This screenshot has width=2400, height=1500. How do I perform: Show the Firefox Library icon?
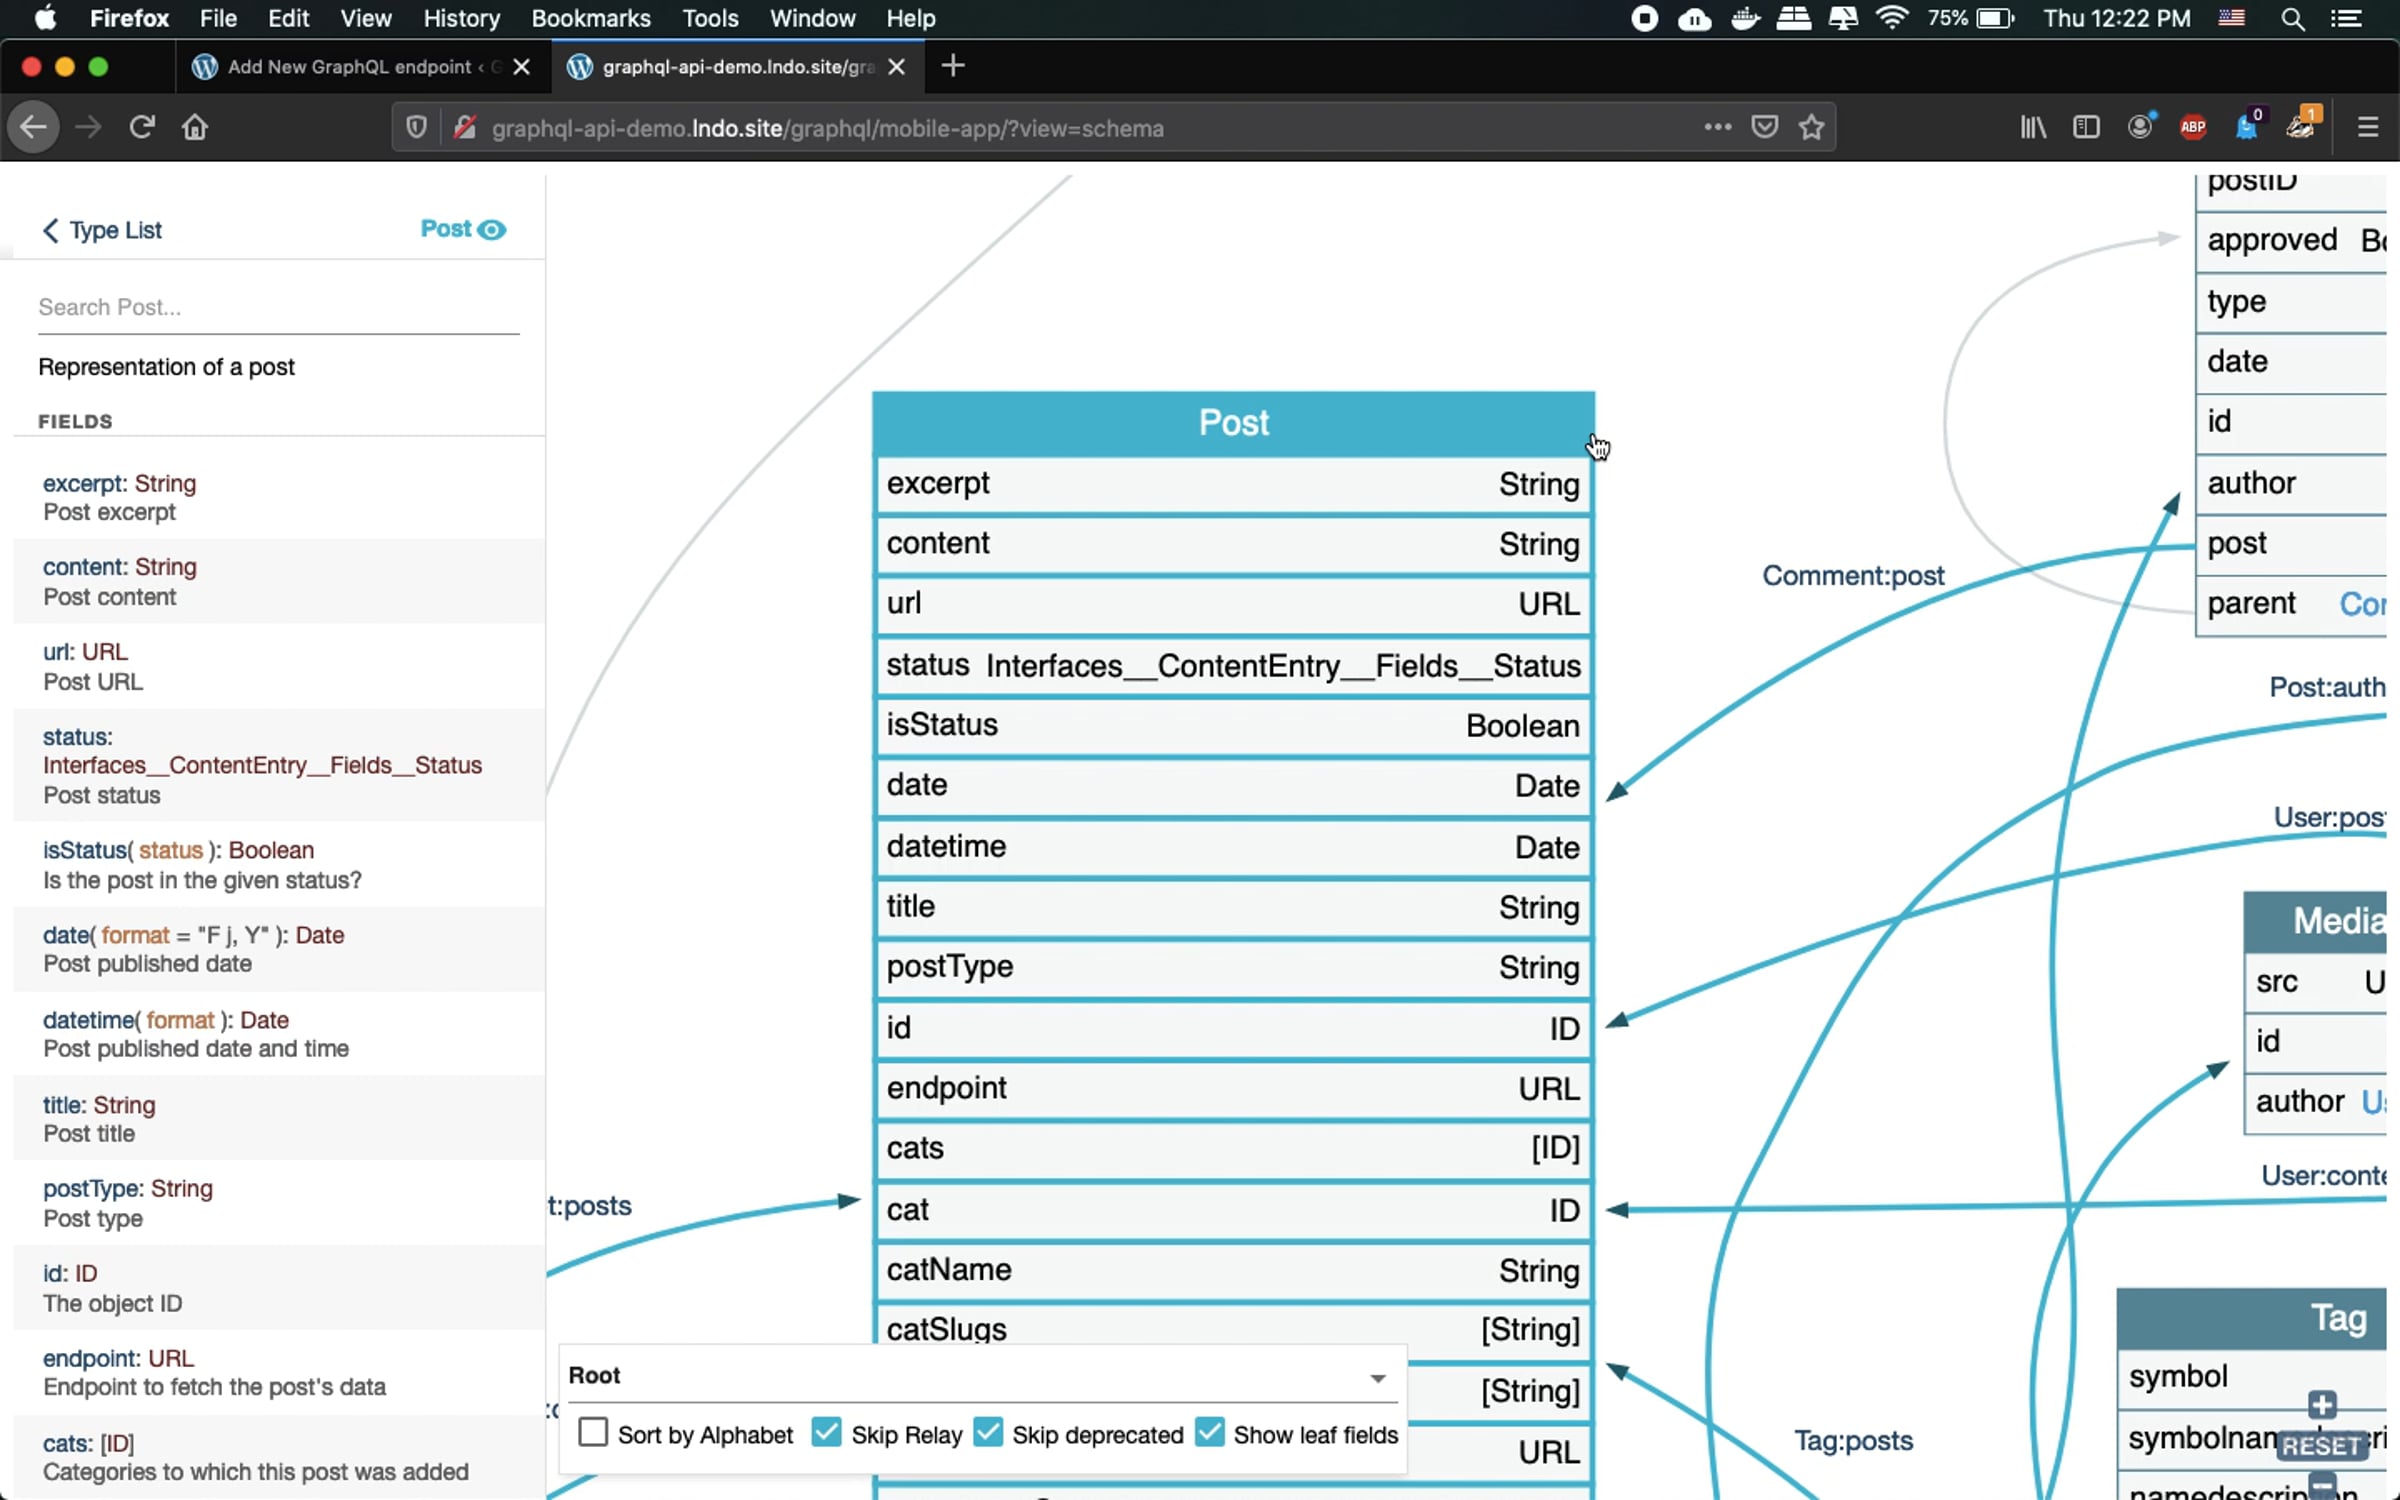2032,127
